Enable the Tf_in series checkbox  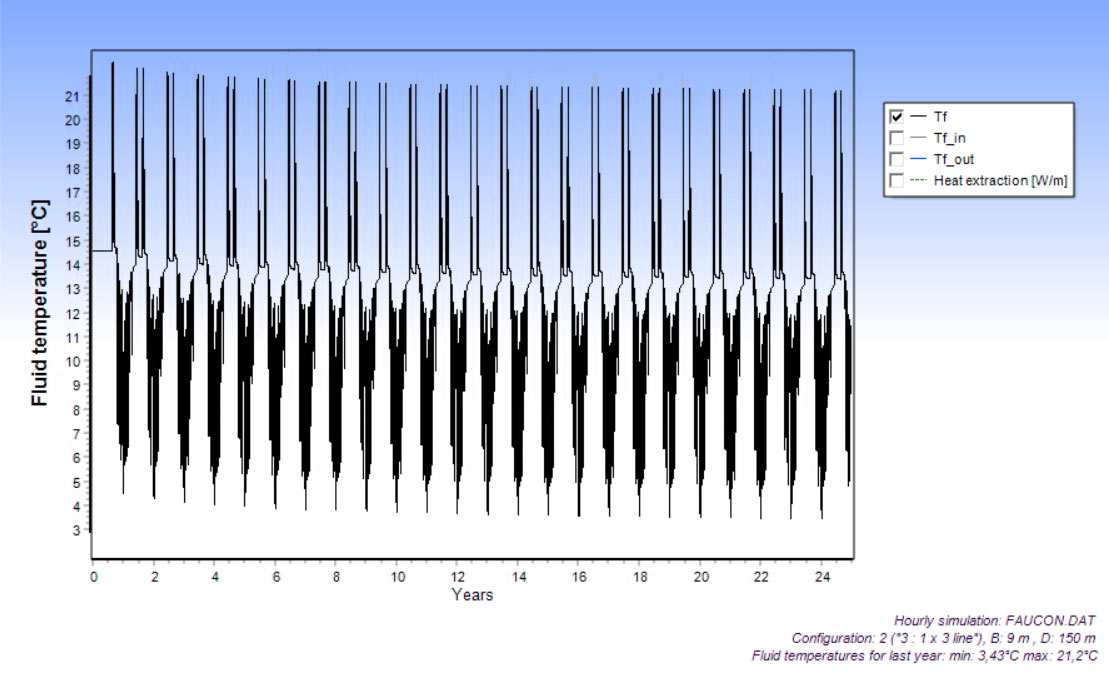pos(897,138)
